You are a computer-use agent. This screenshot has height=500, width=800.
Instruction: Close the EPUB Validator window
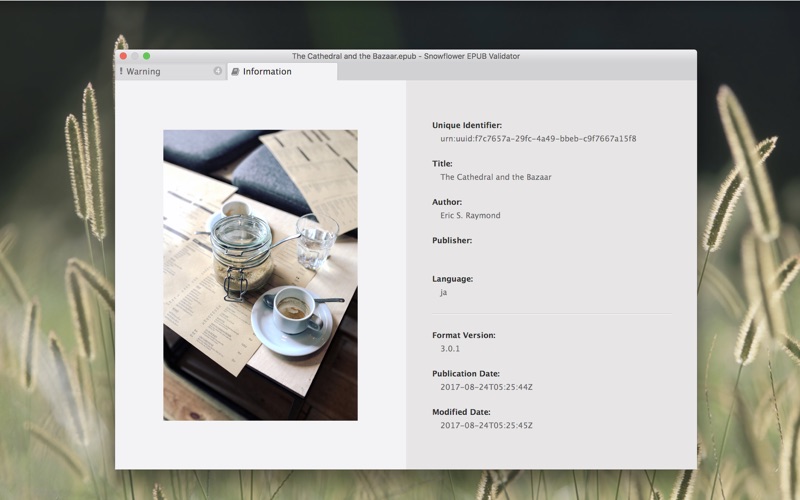(123, 56)
